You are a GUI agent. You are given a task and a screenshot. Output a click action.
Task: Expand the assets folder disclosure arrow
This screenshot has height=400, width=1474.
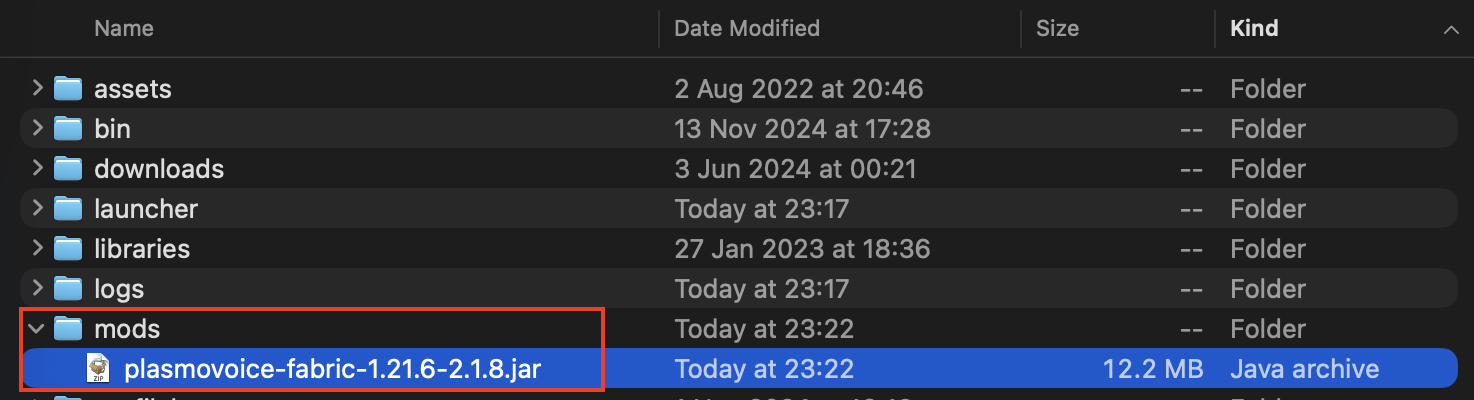click(37, 89)
